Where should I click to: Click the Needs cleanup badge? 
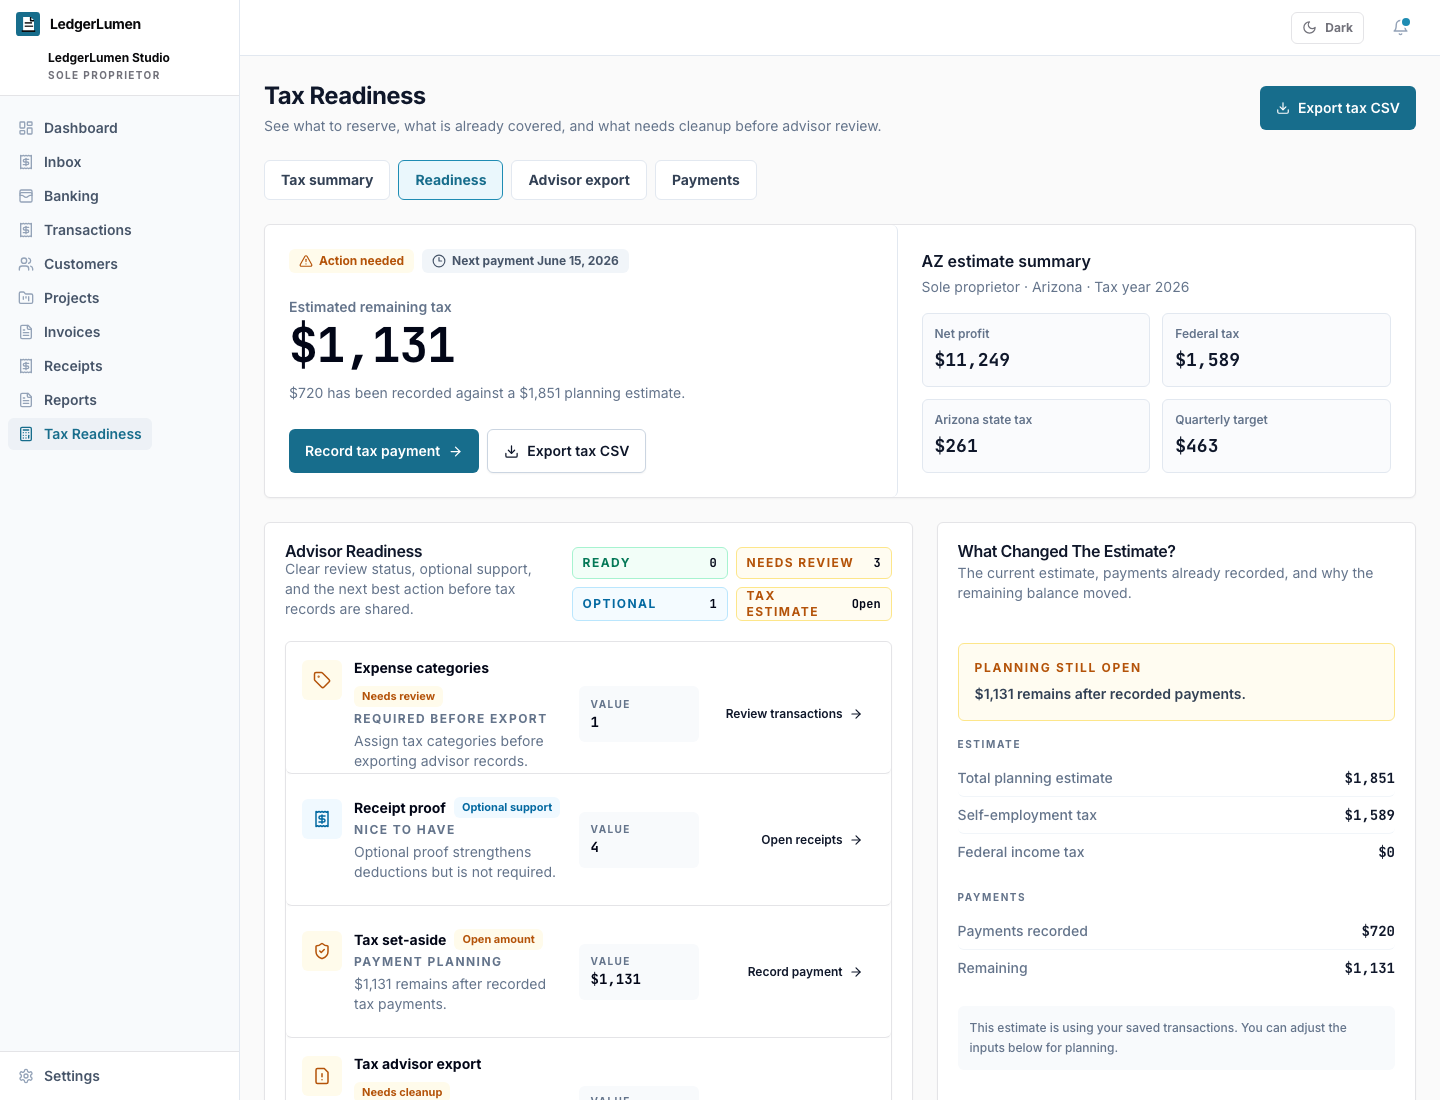(x=402, y=1092)
